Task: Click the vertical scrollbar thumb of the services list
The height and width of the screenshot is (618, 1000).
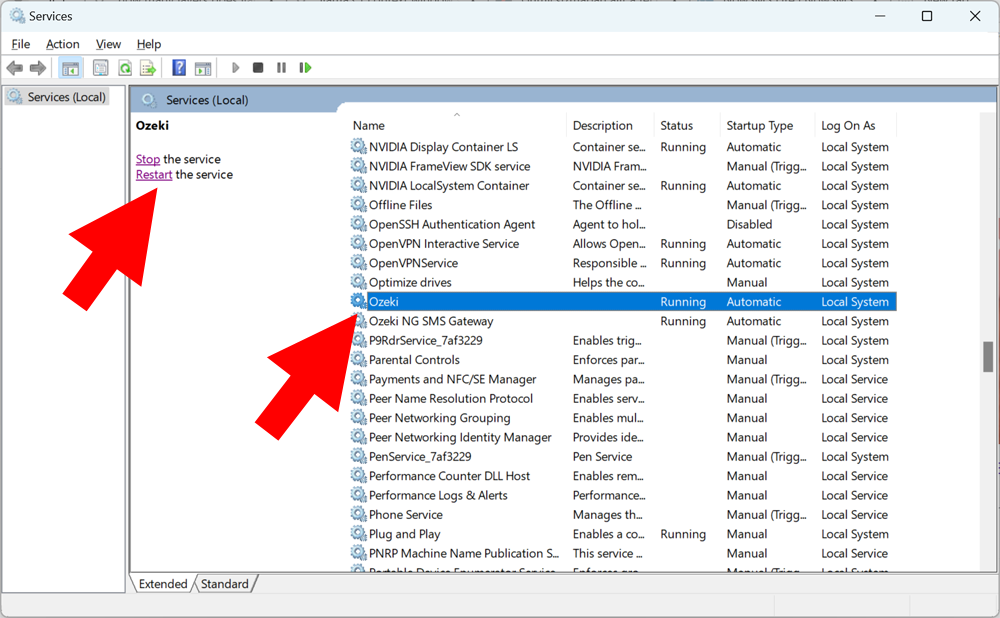Action: pyautogui.click(x=988, y=357)
